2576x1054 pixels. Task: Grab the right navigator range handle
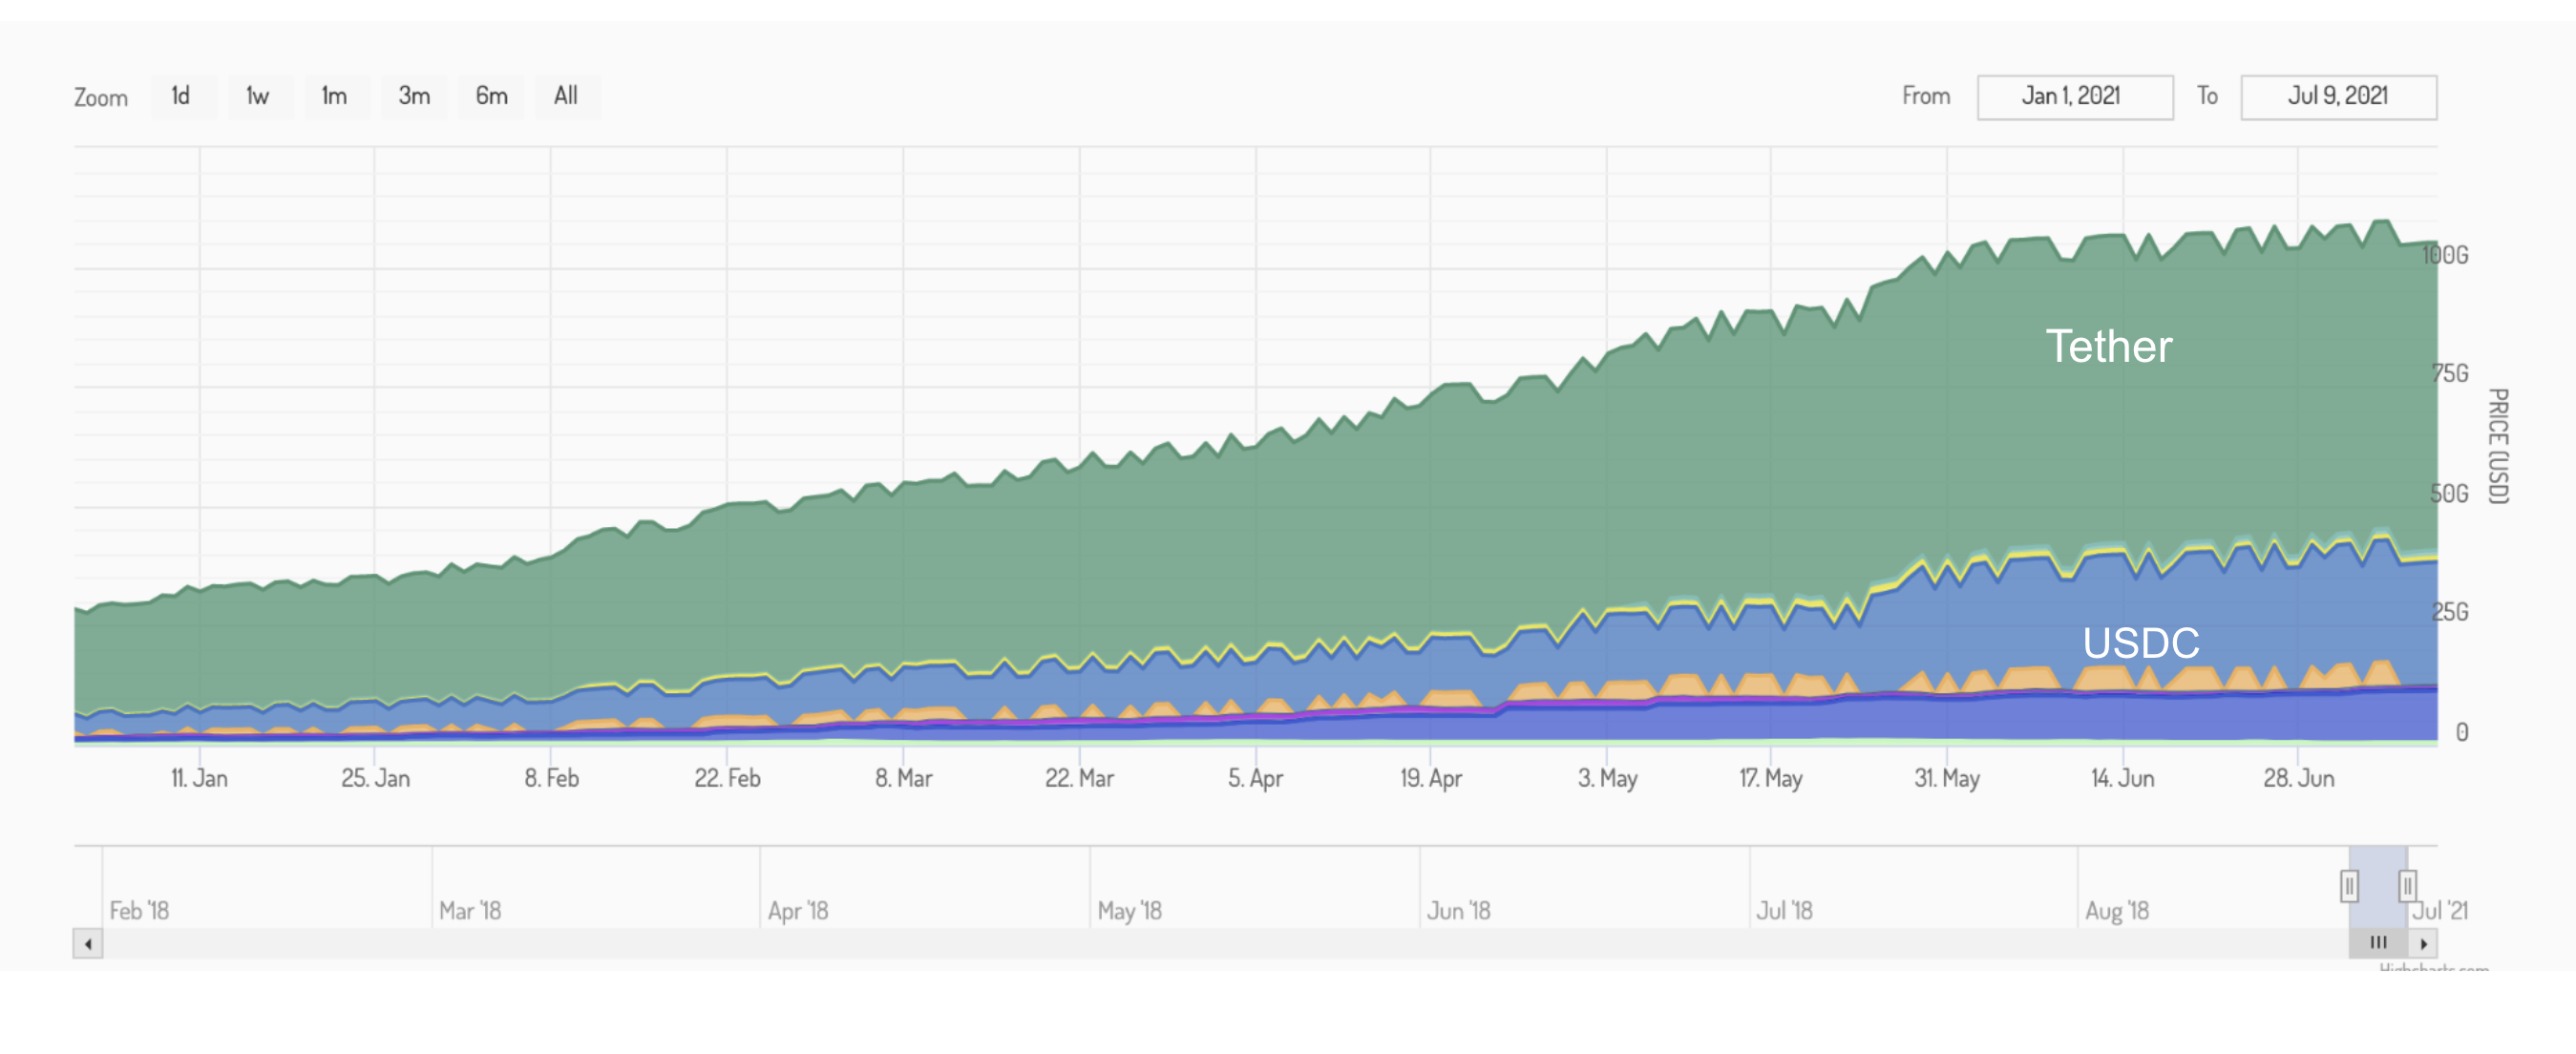coord(2407,886)
